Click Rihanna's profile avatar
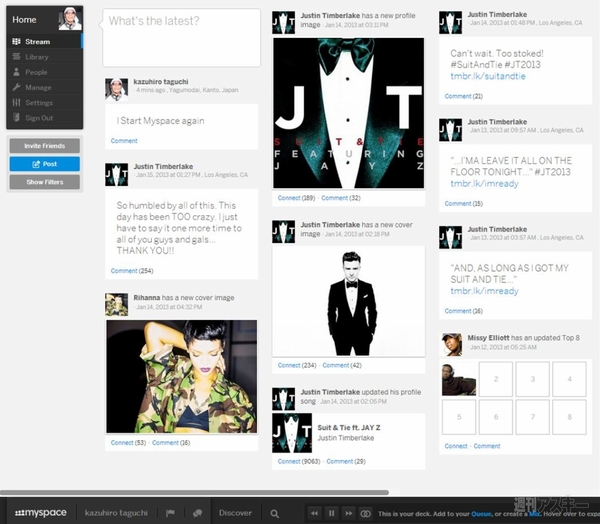The height and width of the screenshot is (524, 600). 117,304
